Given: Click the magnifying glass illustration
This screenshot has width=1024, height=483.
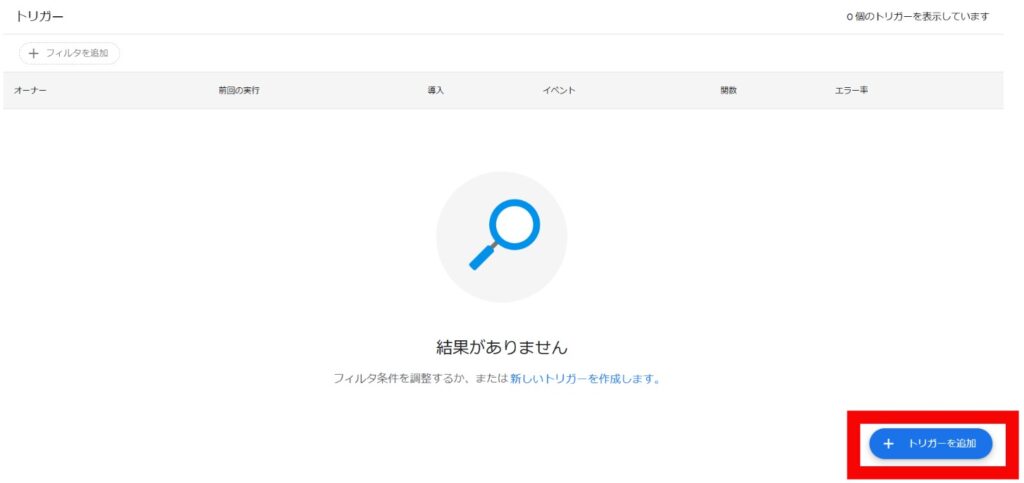Looking at the screenshot, I should point(502,236).
